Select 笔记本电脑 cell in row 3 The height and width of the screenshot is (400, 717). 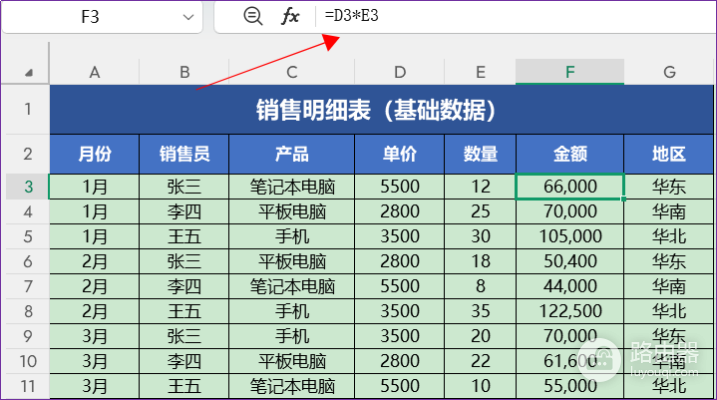point(292,187)
